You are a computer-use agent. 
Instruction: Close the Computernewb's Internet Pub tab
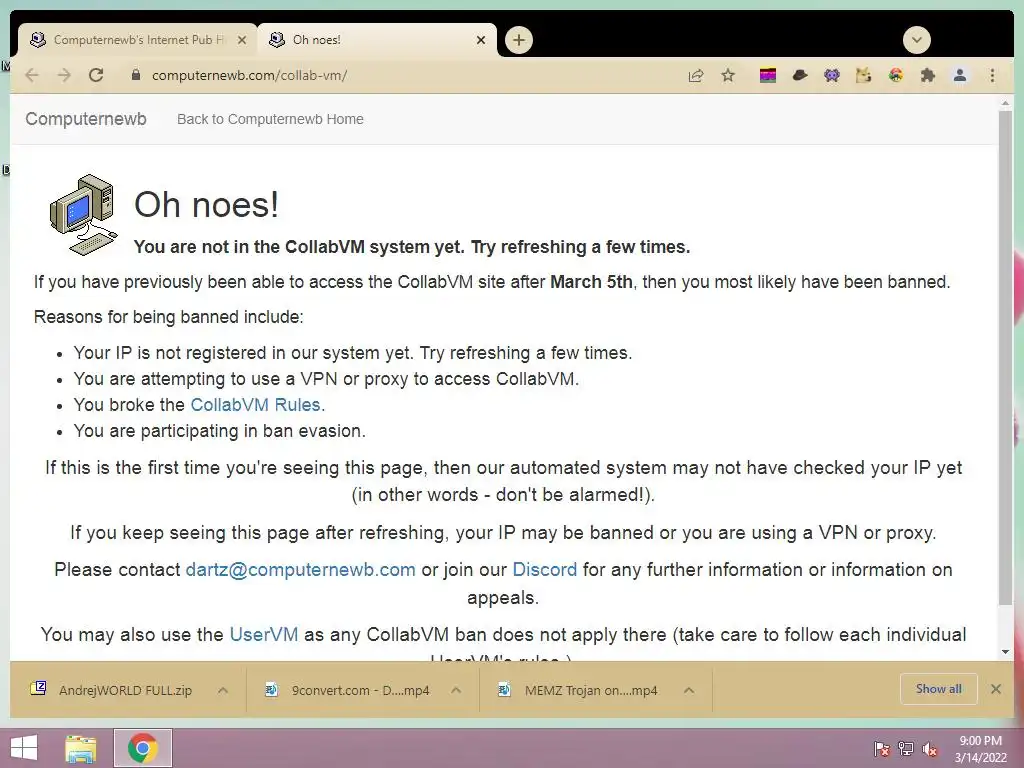[x=242, y=40]
